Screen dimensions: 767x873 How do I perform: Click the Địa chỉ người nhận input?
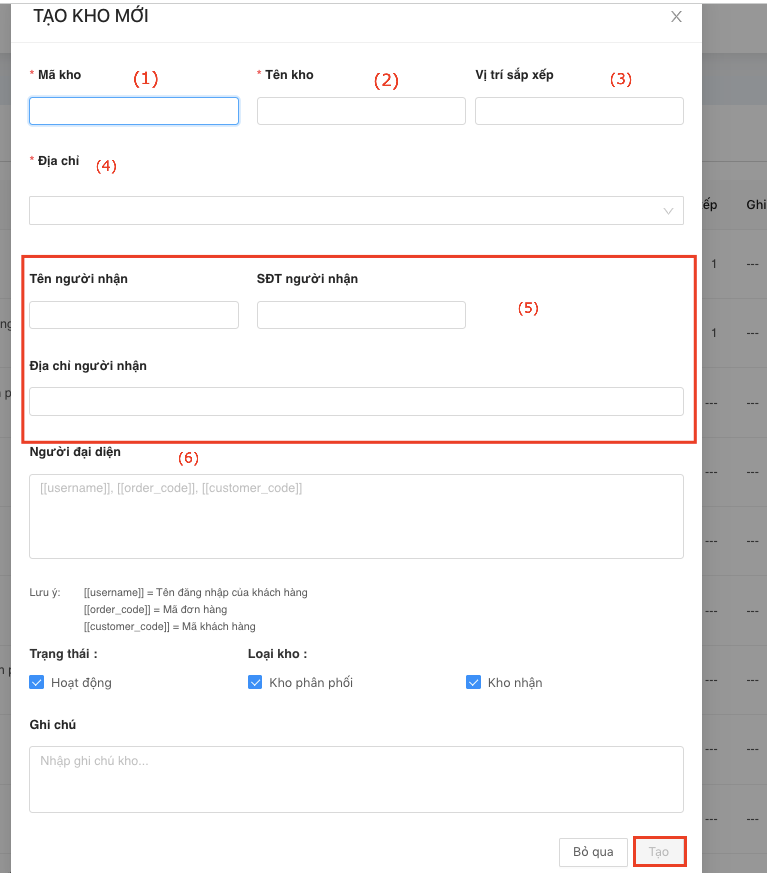point(356,401)
